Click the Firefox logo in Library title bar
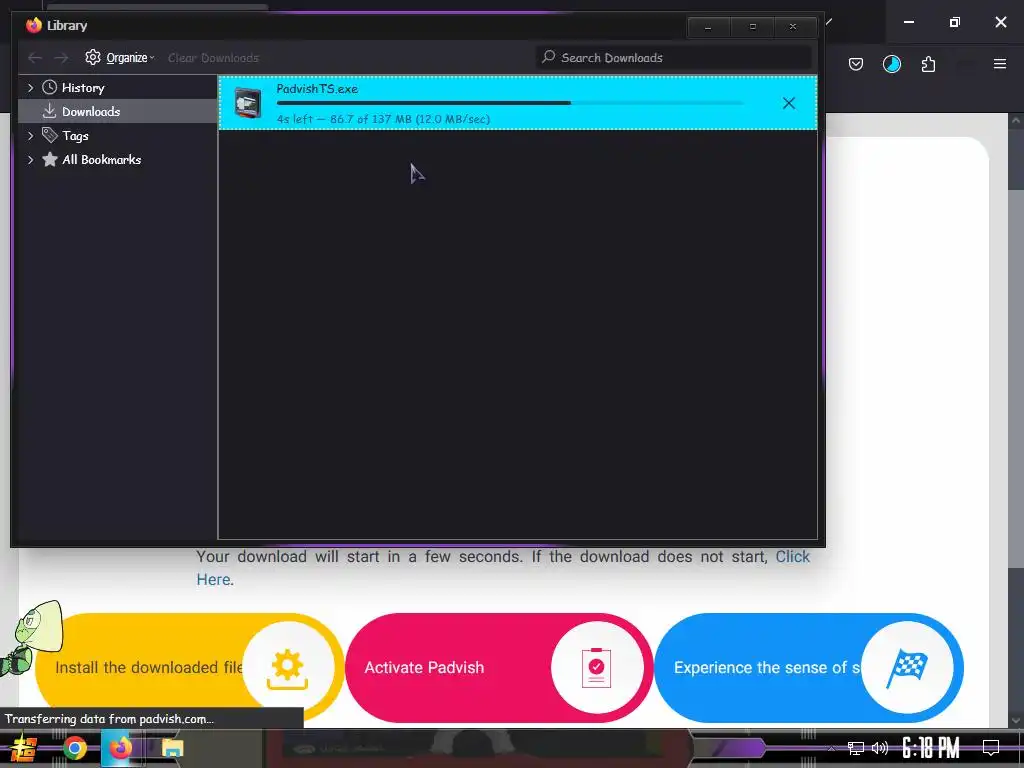This screenshot has width=1024, height=768. coord(33,25)
